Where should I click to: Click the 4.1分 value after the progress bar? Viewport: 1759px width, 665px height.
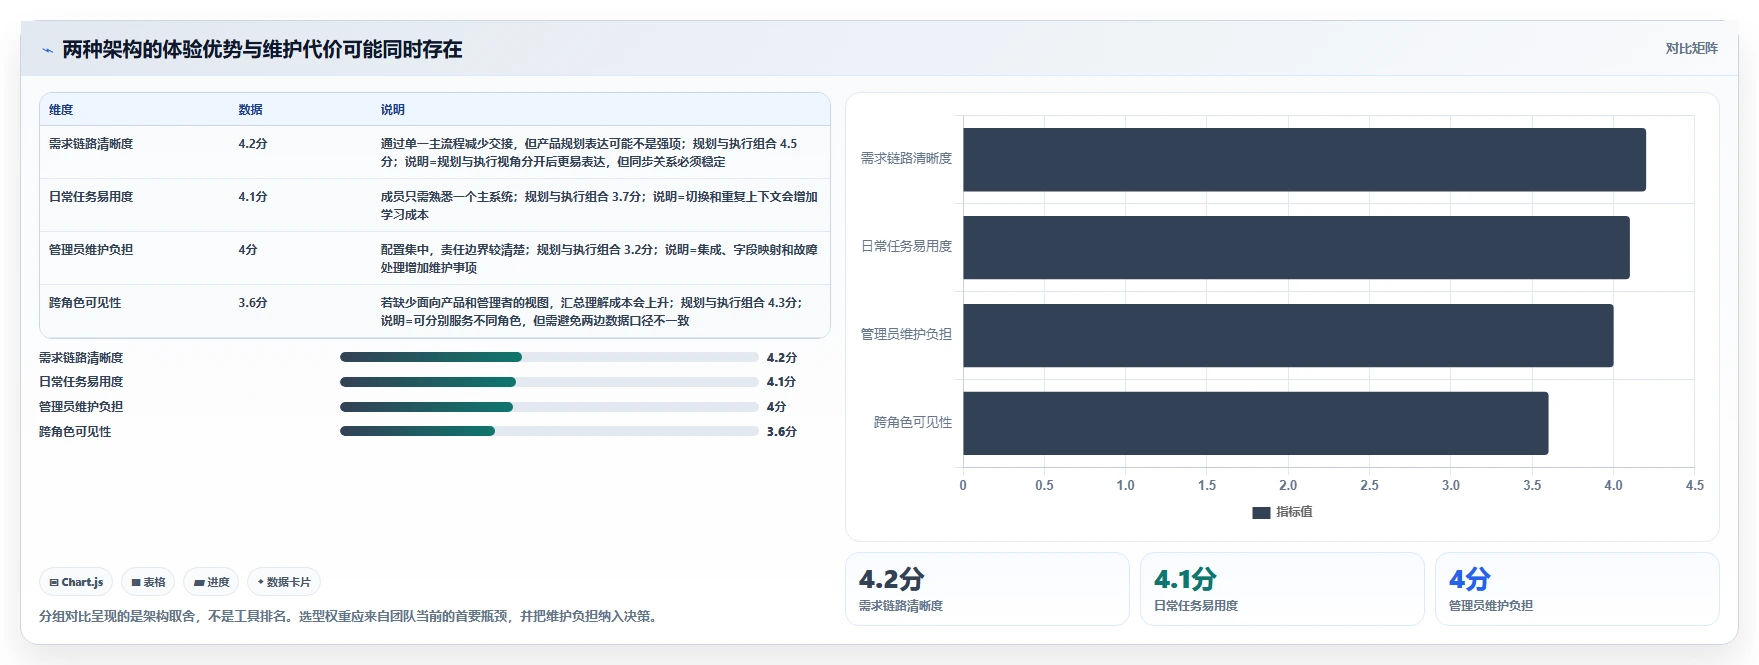(782, 382)
